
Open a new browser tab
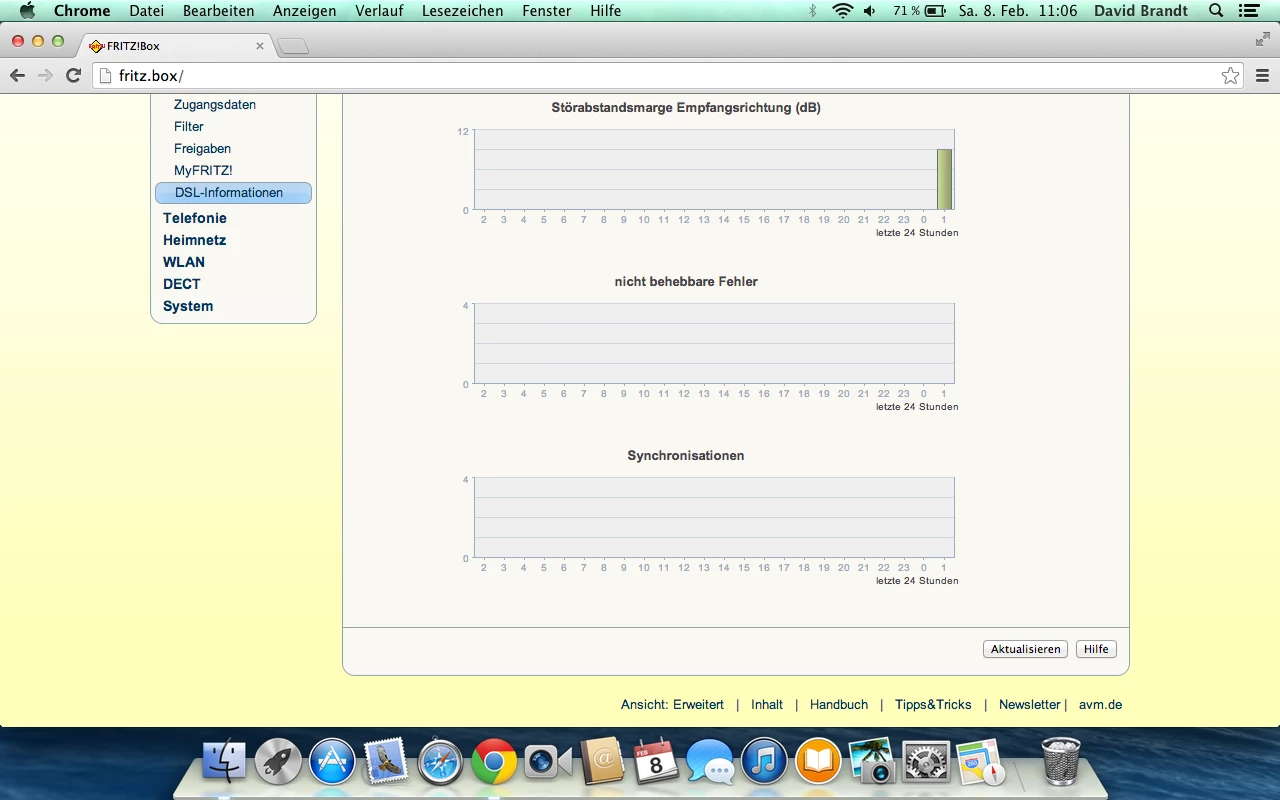(x=293, y=46)
